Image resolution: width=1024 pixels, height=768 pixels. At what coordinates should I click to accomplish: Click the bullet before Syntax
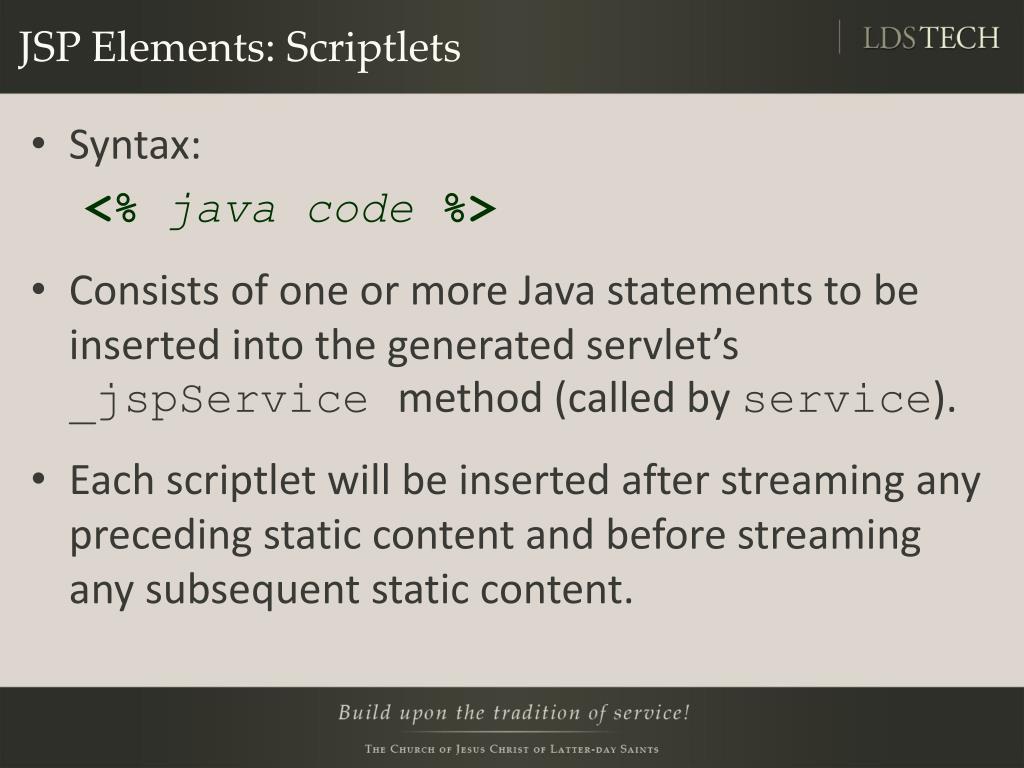click(39, 143)
